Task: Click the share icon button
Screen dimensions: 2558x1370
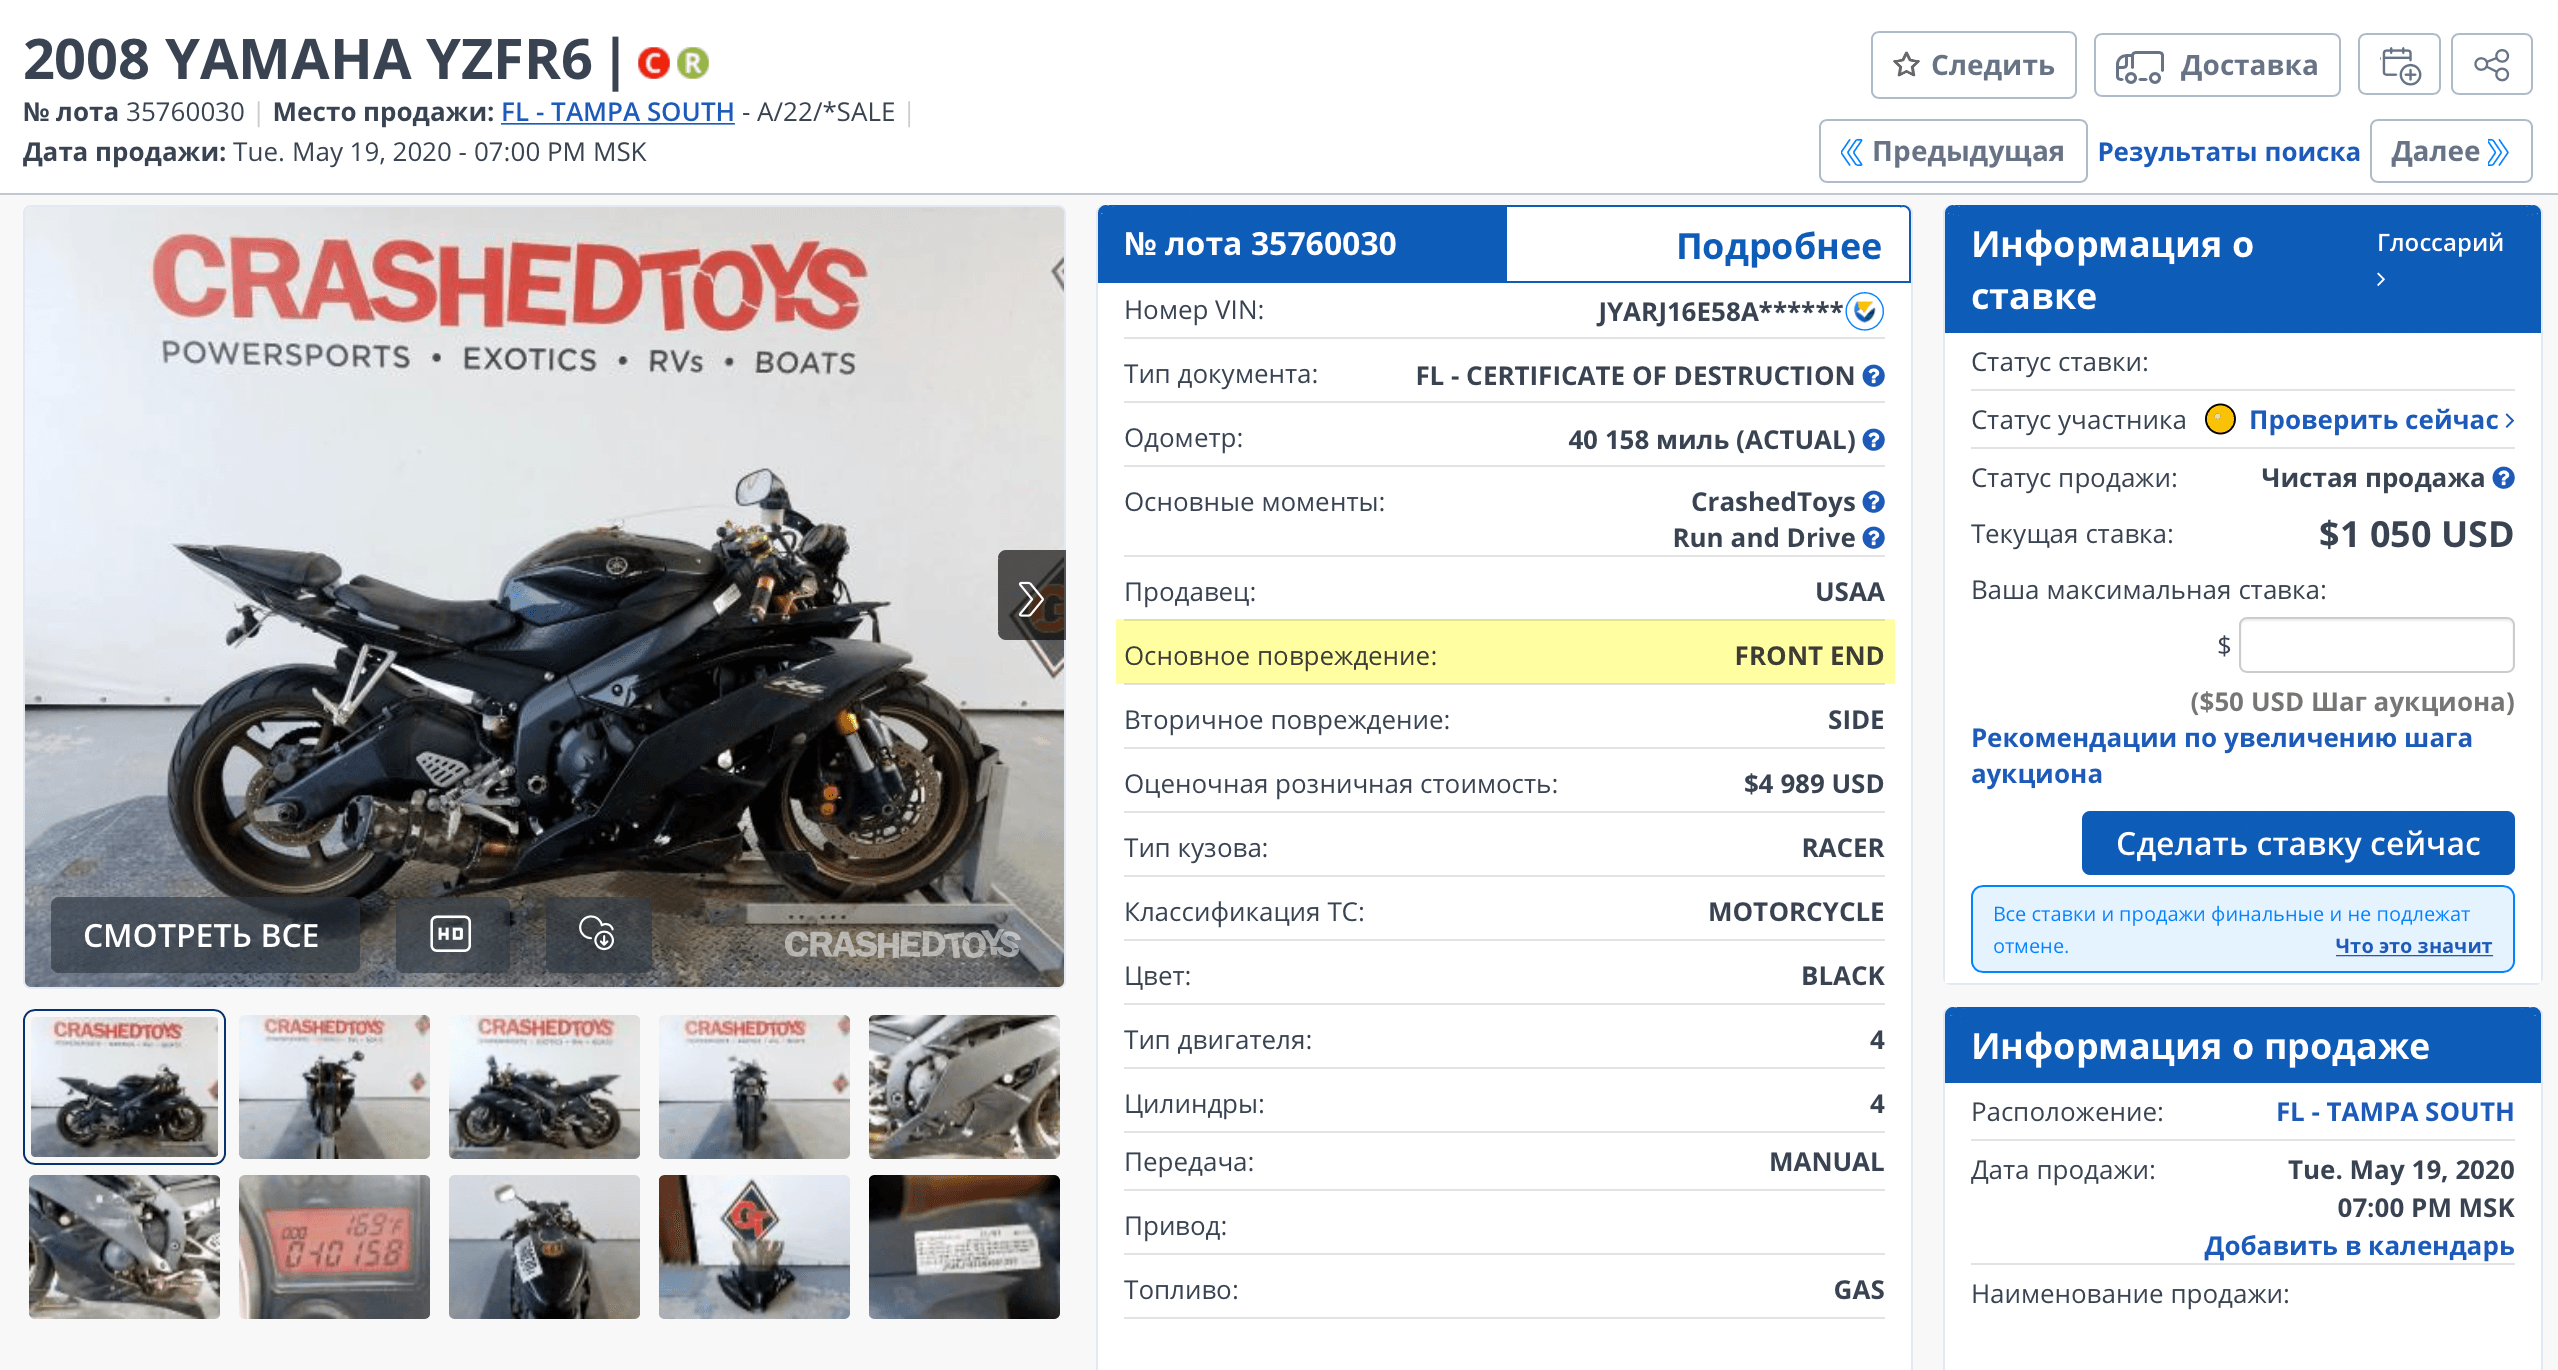Action: 2491,65
